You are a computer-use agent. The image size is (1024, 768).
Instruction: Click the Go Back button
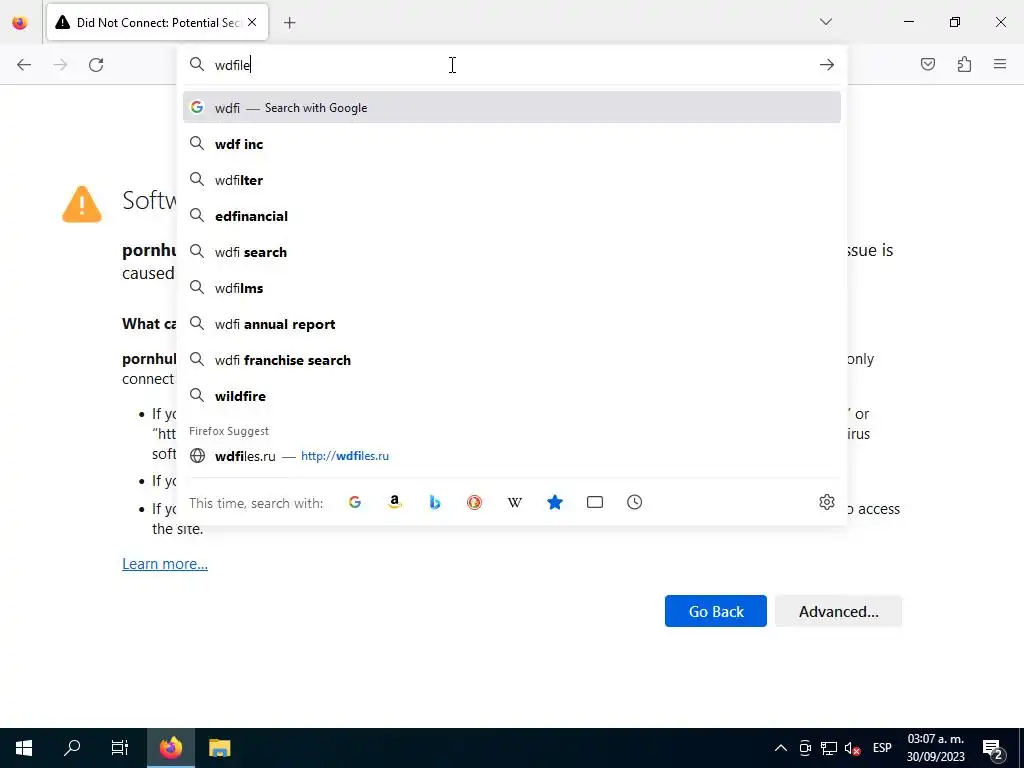pyautogui.click(x=716, y=611)
